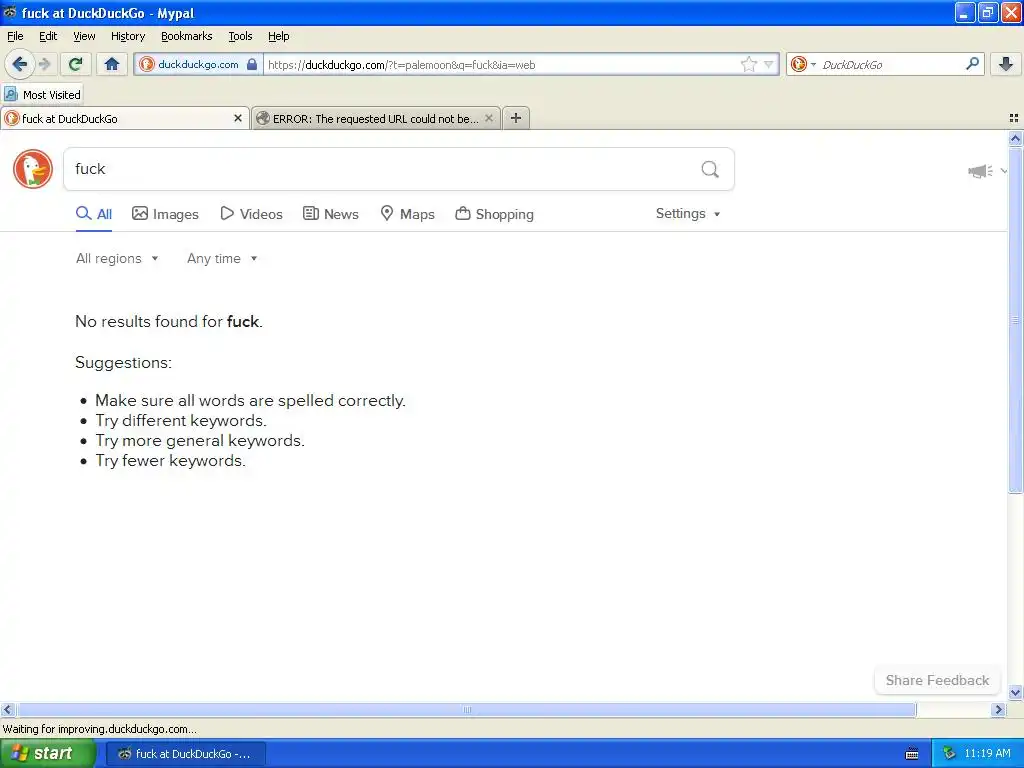
Task: Open the downloads arrow button
Action: click(1006, 64)
